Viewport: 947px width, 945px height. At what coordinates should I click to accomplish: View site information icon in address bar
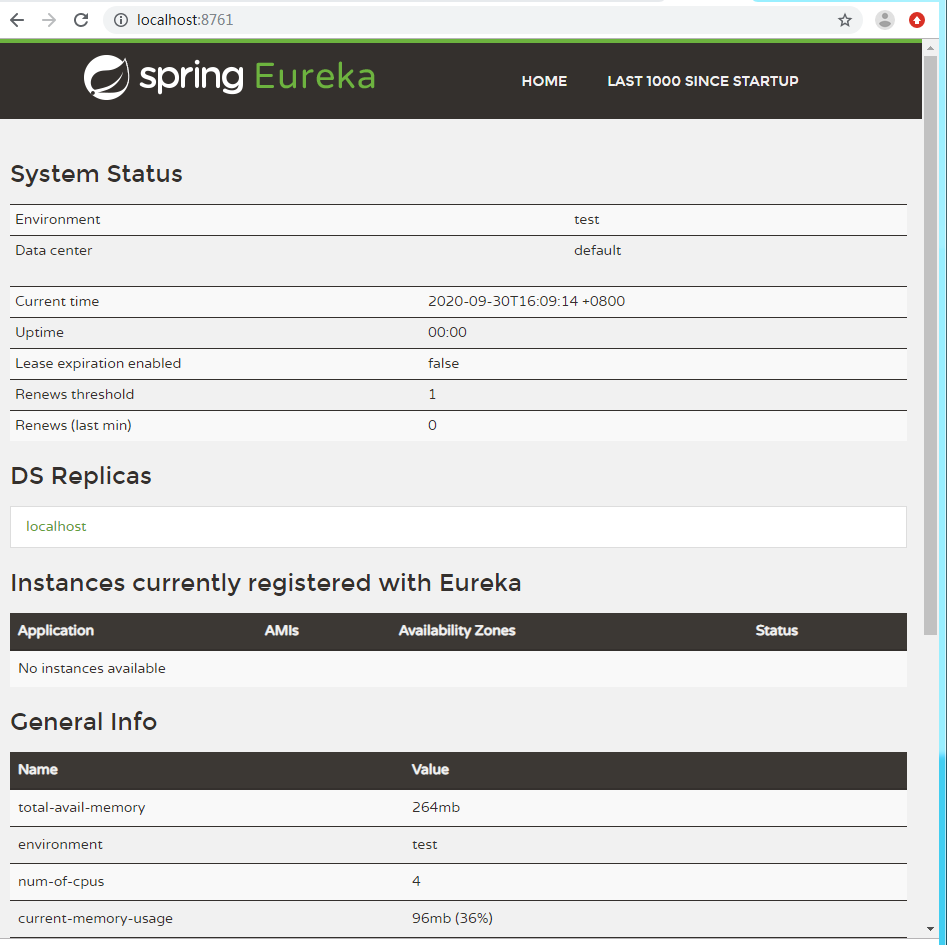tap(121, 20)
